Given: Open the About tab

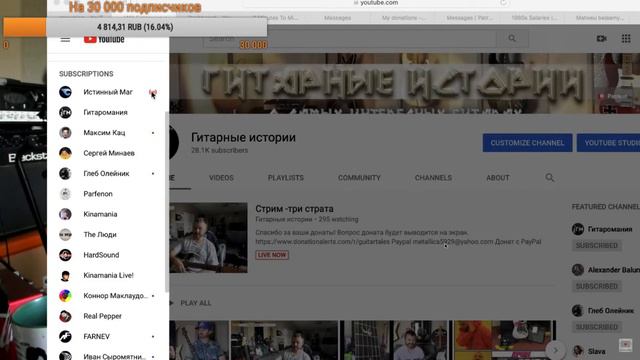Looking at the screenshot, I should click(498, 178).
